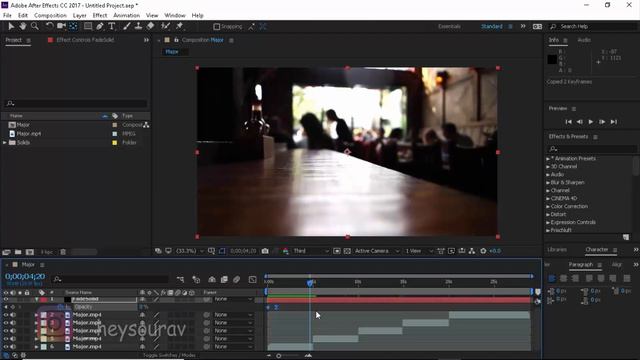
Task: Click Toggle Switches / Modes button
Action: 169,356
